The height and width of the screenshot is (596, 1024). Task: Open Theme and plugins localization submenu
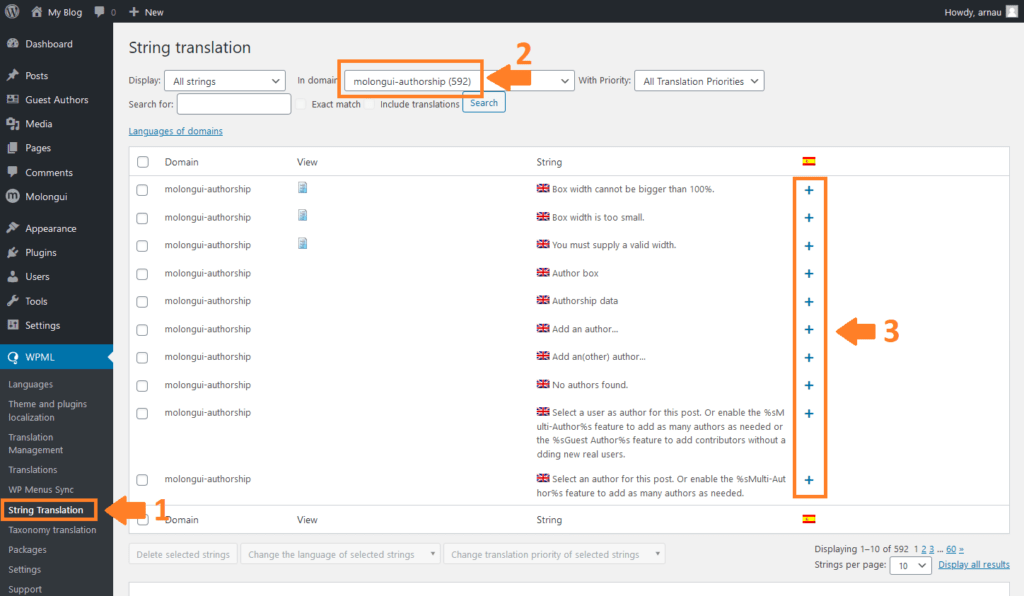[x=48, y=411]
